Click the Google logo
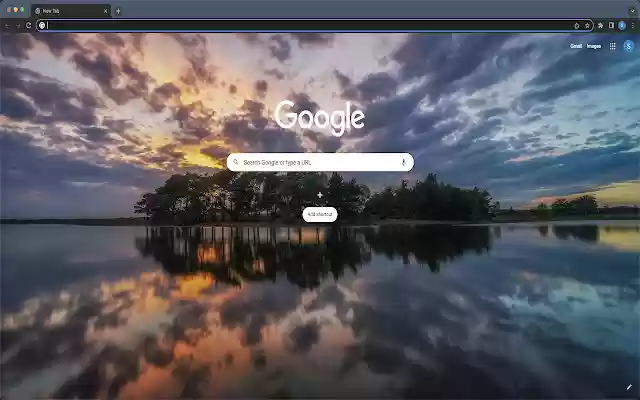Image resolution: width=640 pixels, height=400 pixels. (x=320, y=118)
